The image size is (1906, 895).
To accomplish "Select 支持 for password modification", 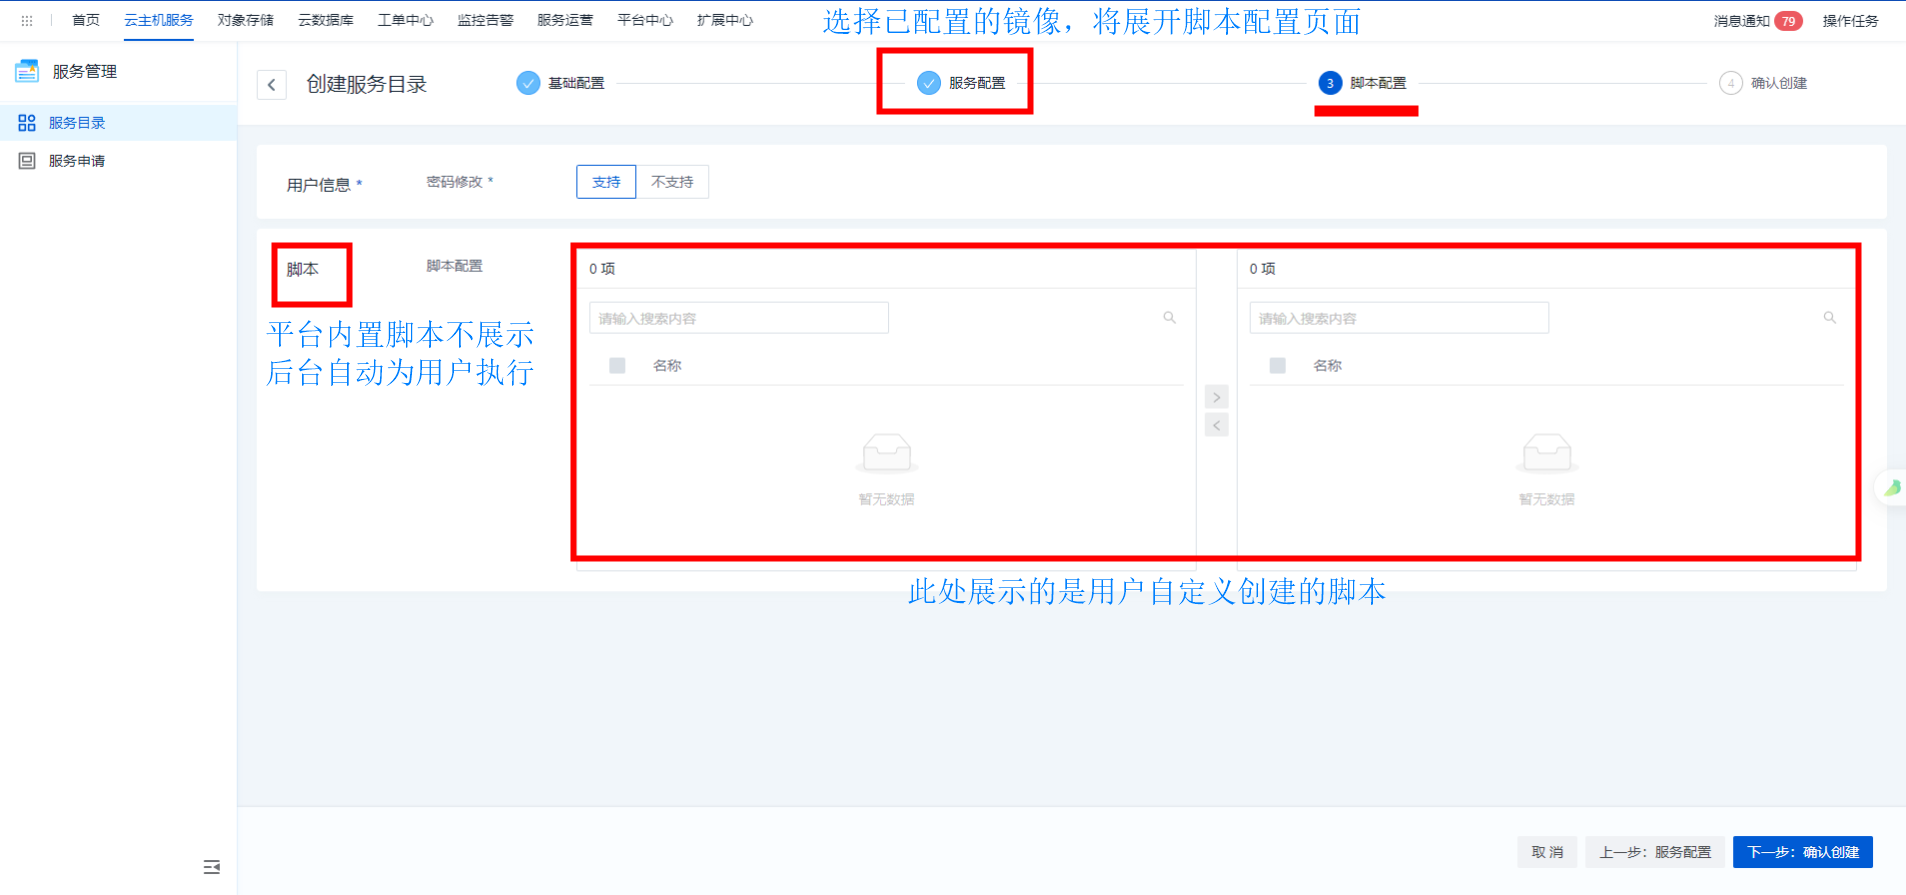I will tap(606, 182).
